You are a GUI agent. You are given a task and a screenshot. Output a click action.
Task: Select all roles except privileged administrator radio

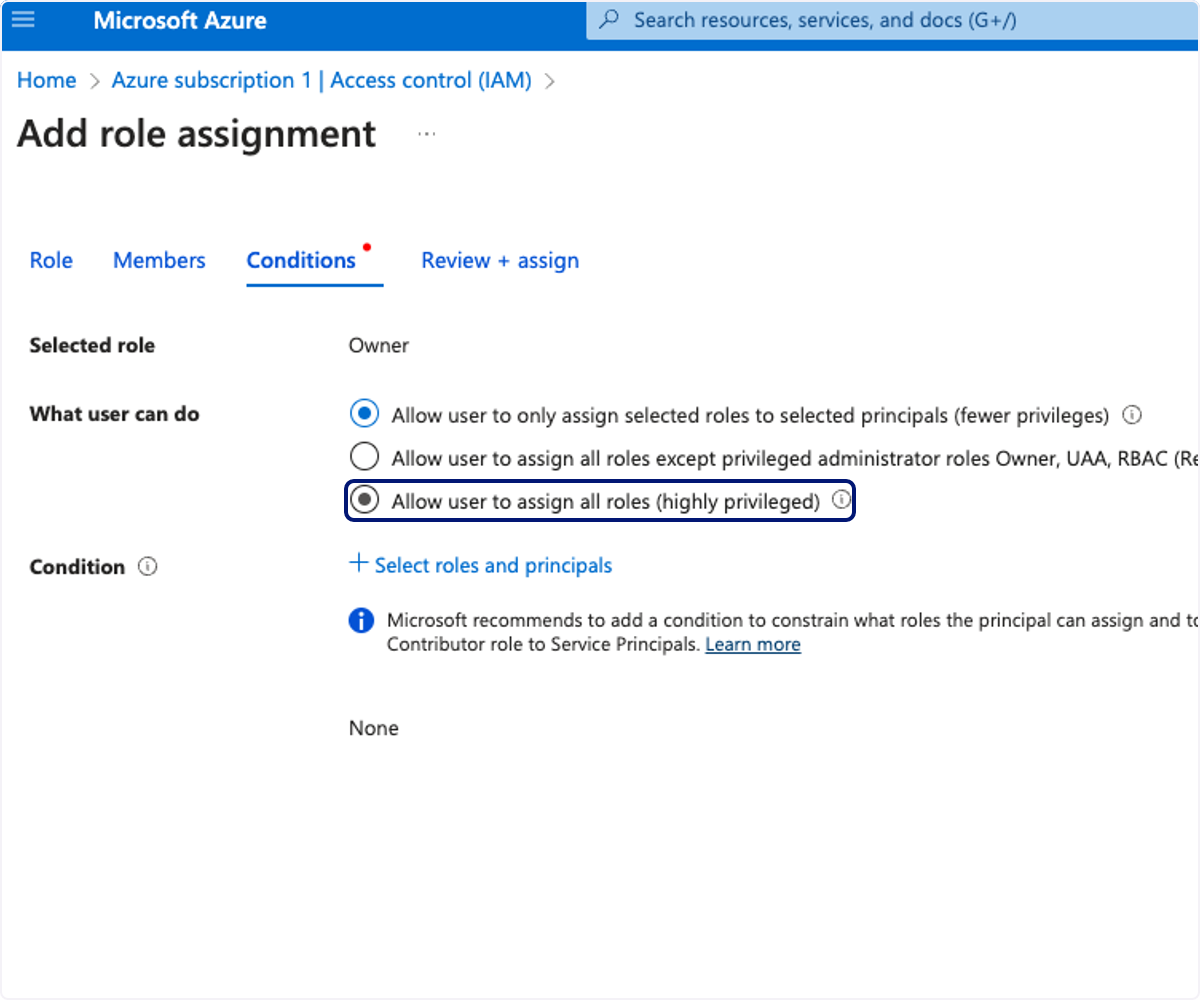coord(365,457)
